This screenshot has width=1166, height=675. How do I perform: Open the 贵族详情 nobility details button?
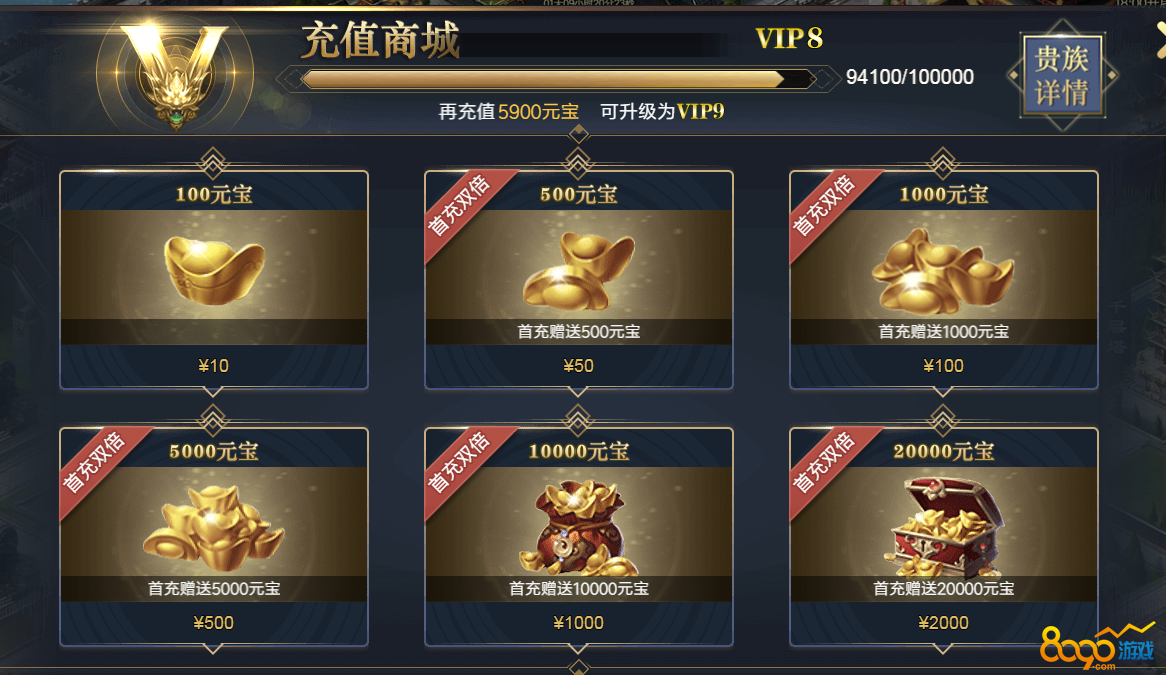[x=1062, y=75]
